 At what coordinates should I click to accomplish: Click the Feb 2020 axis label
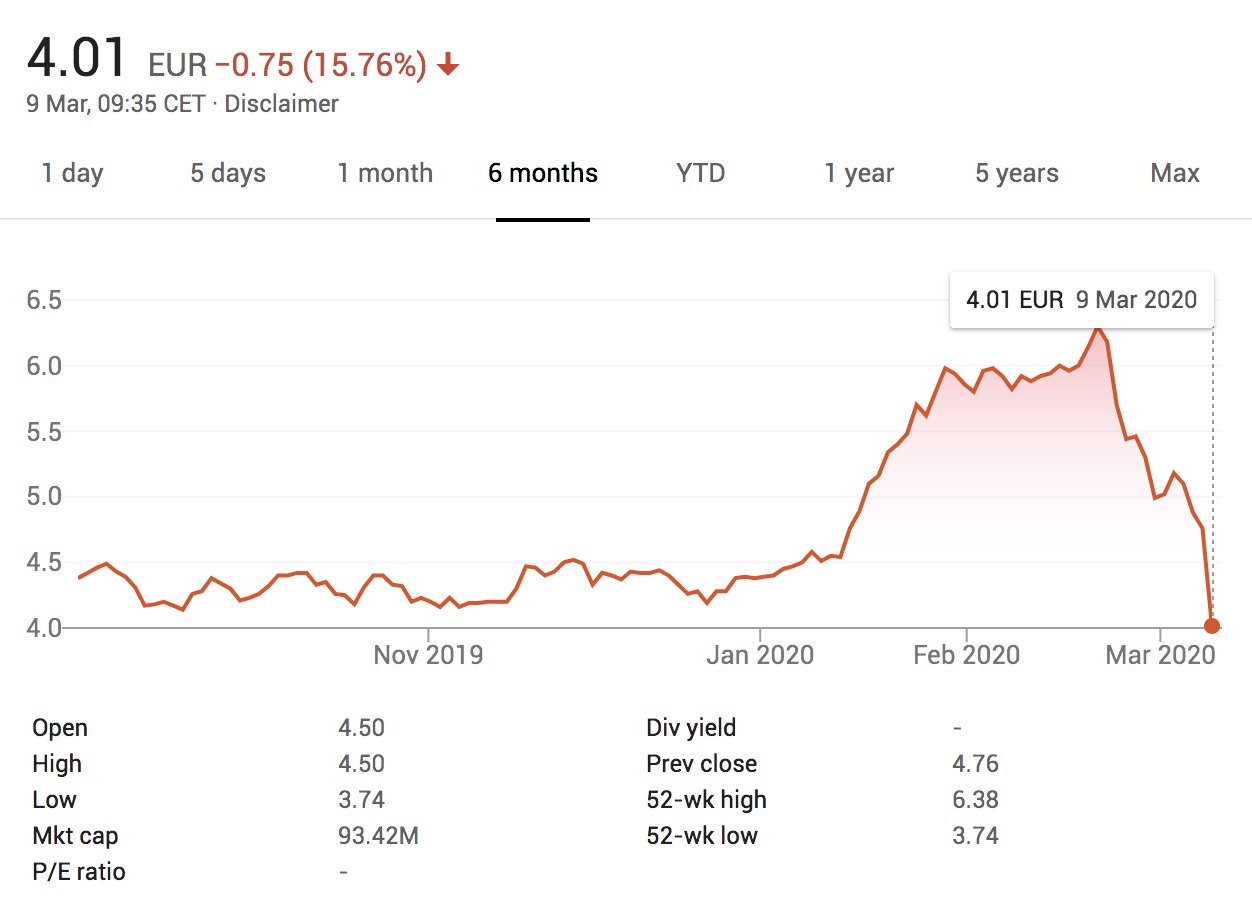click(x=966, y=655)
